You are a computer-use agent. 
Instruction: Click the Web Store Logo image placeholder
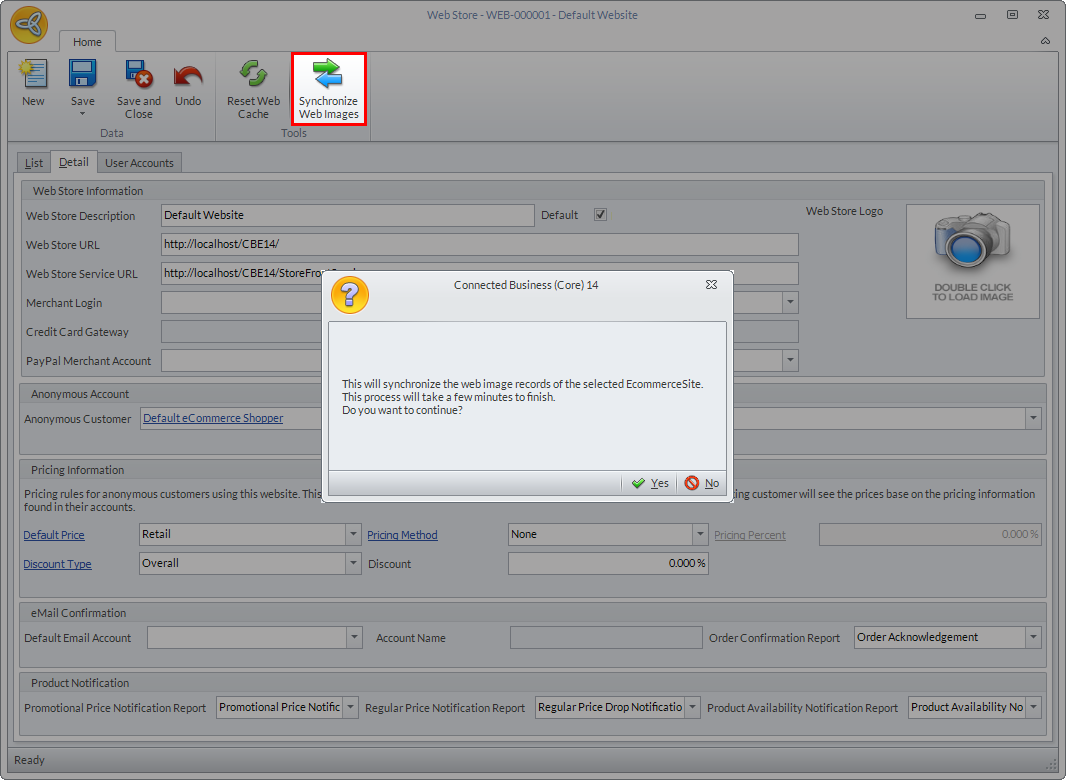pos(972,261)
